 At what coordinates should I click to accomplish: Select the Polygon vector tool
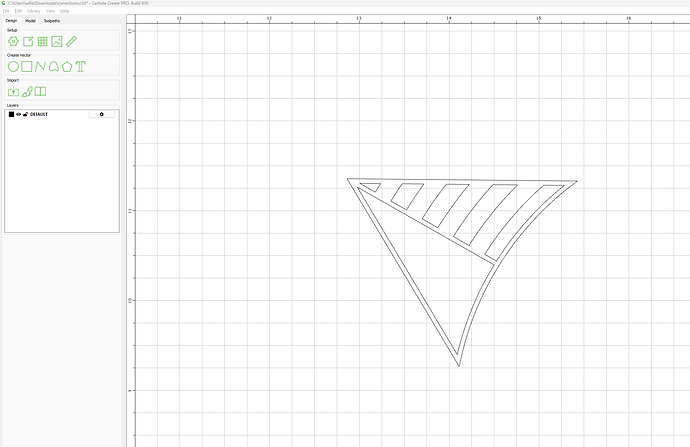coord(66,66)
